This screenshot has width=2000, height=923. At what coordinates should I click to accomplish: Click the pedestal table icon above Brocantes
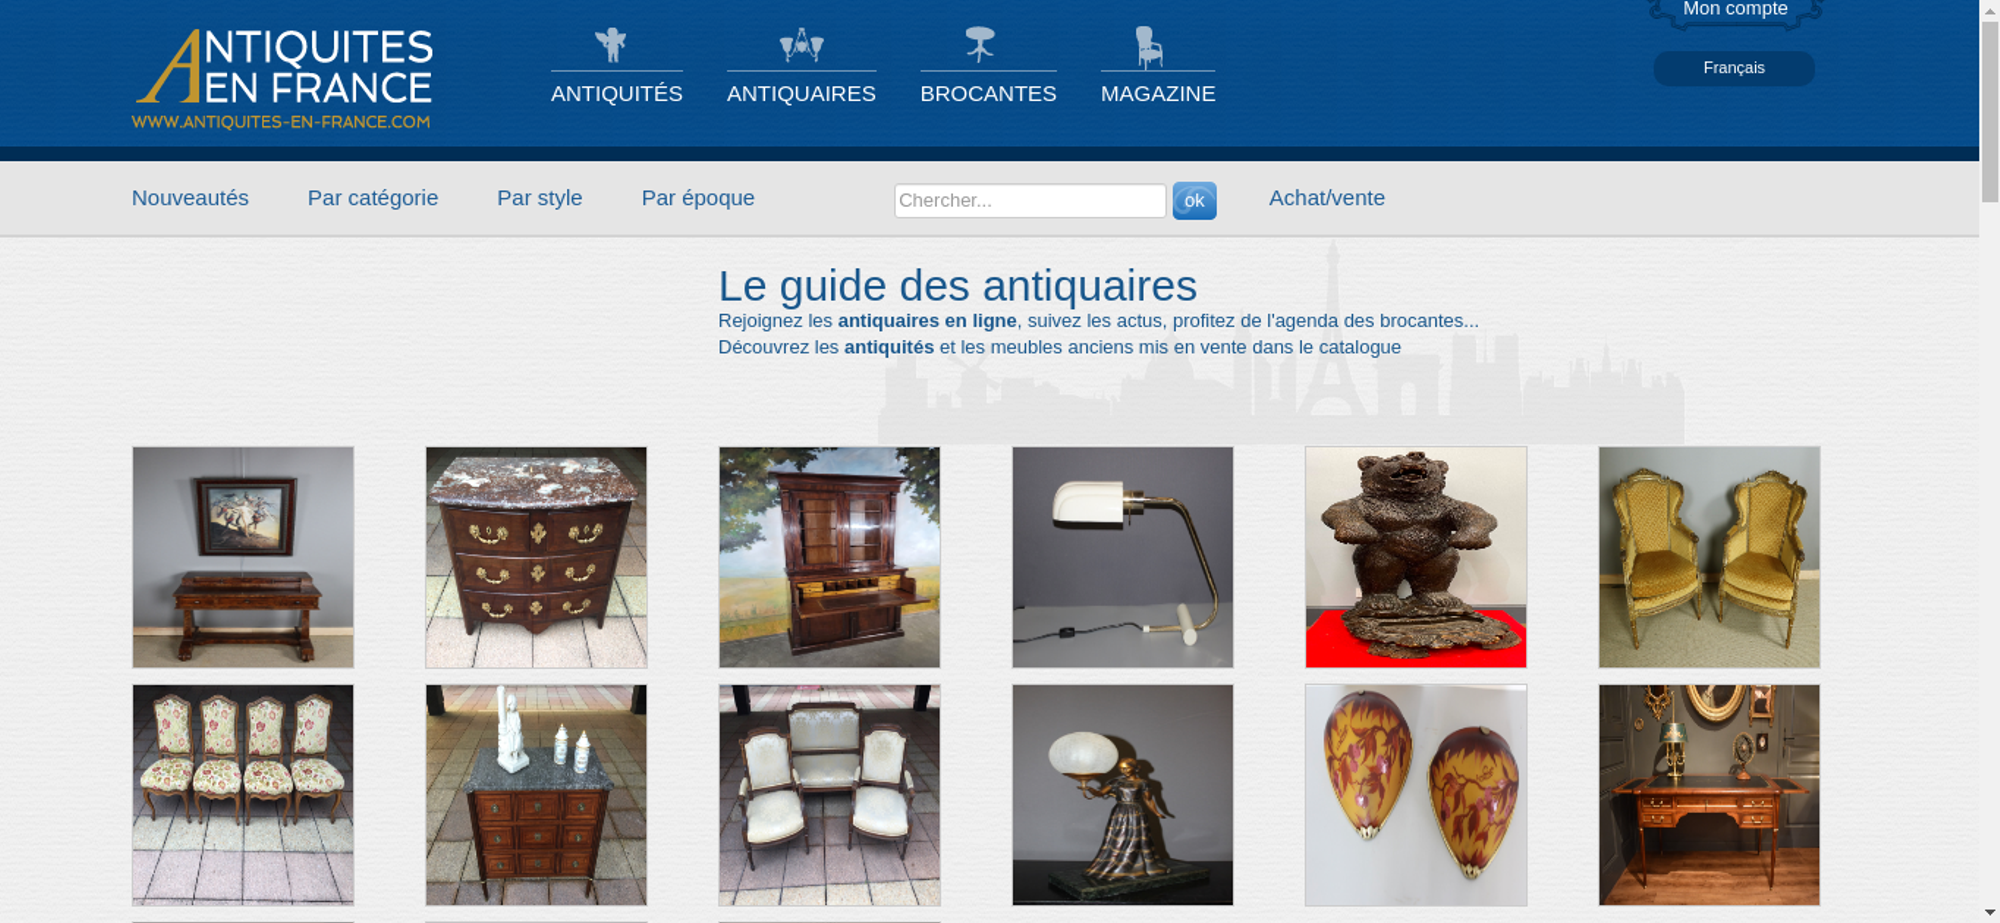(980, 44)
